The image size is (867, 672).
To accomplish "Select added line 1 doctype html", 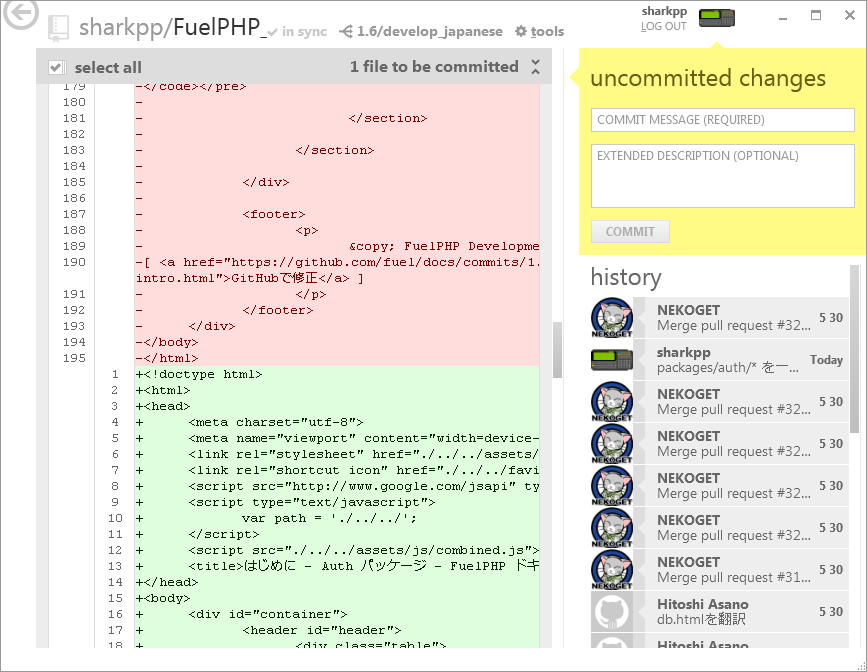I will pyautogui.click(x=337, y=374).
